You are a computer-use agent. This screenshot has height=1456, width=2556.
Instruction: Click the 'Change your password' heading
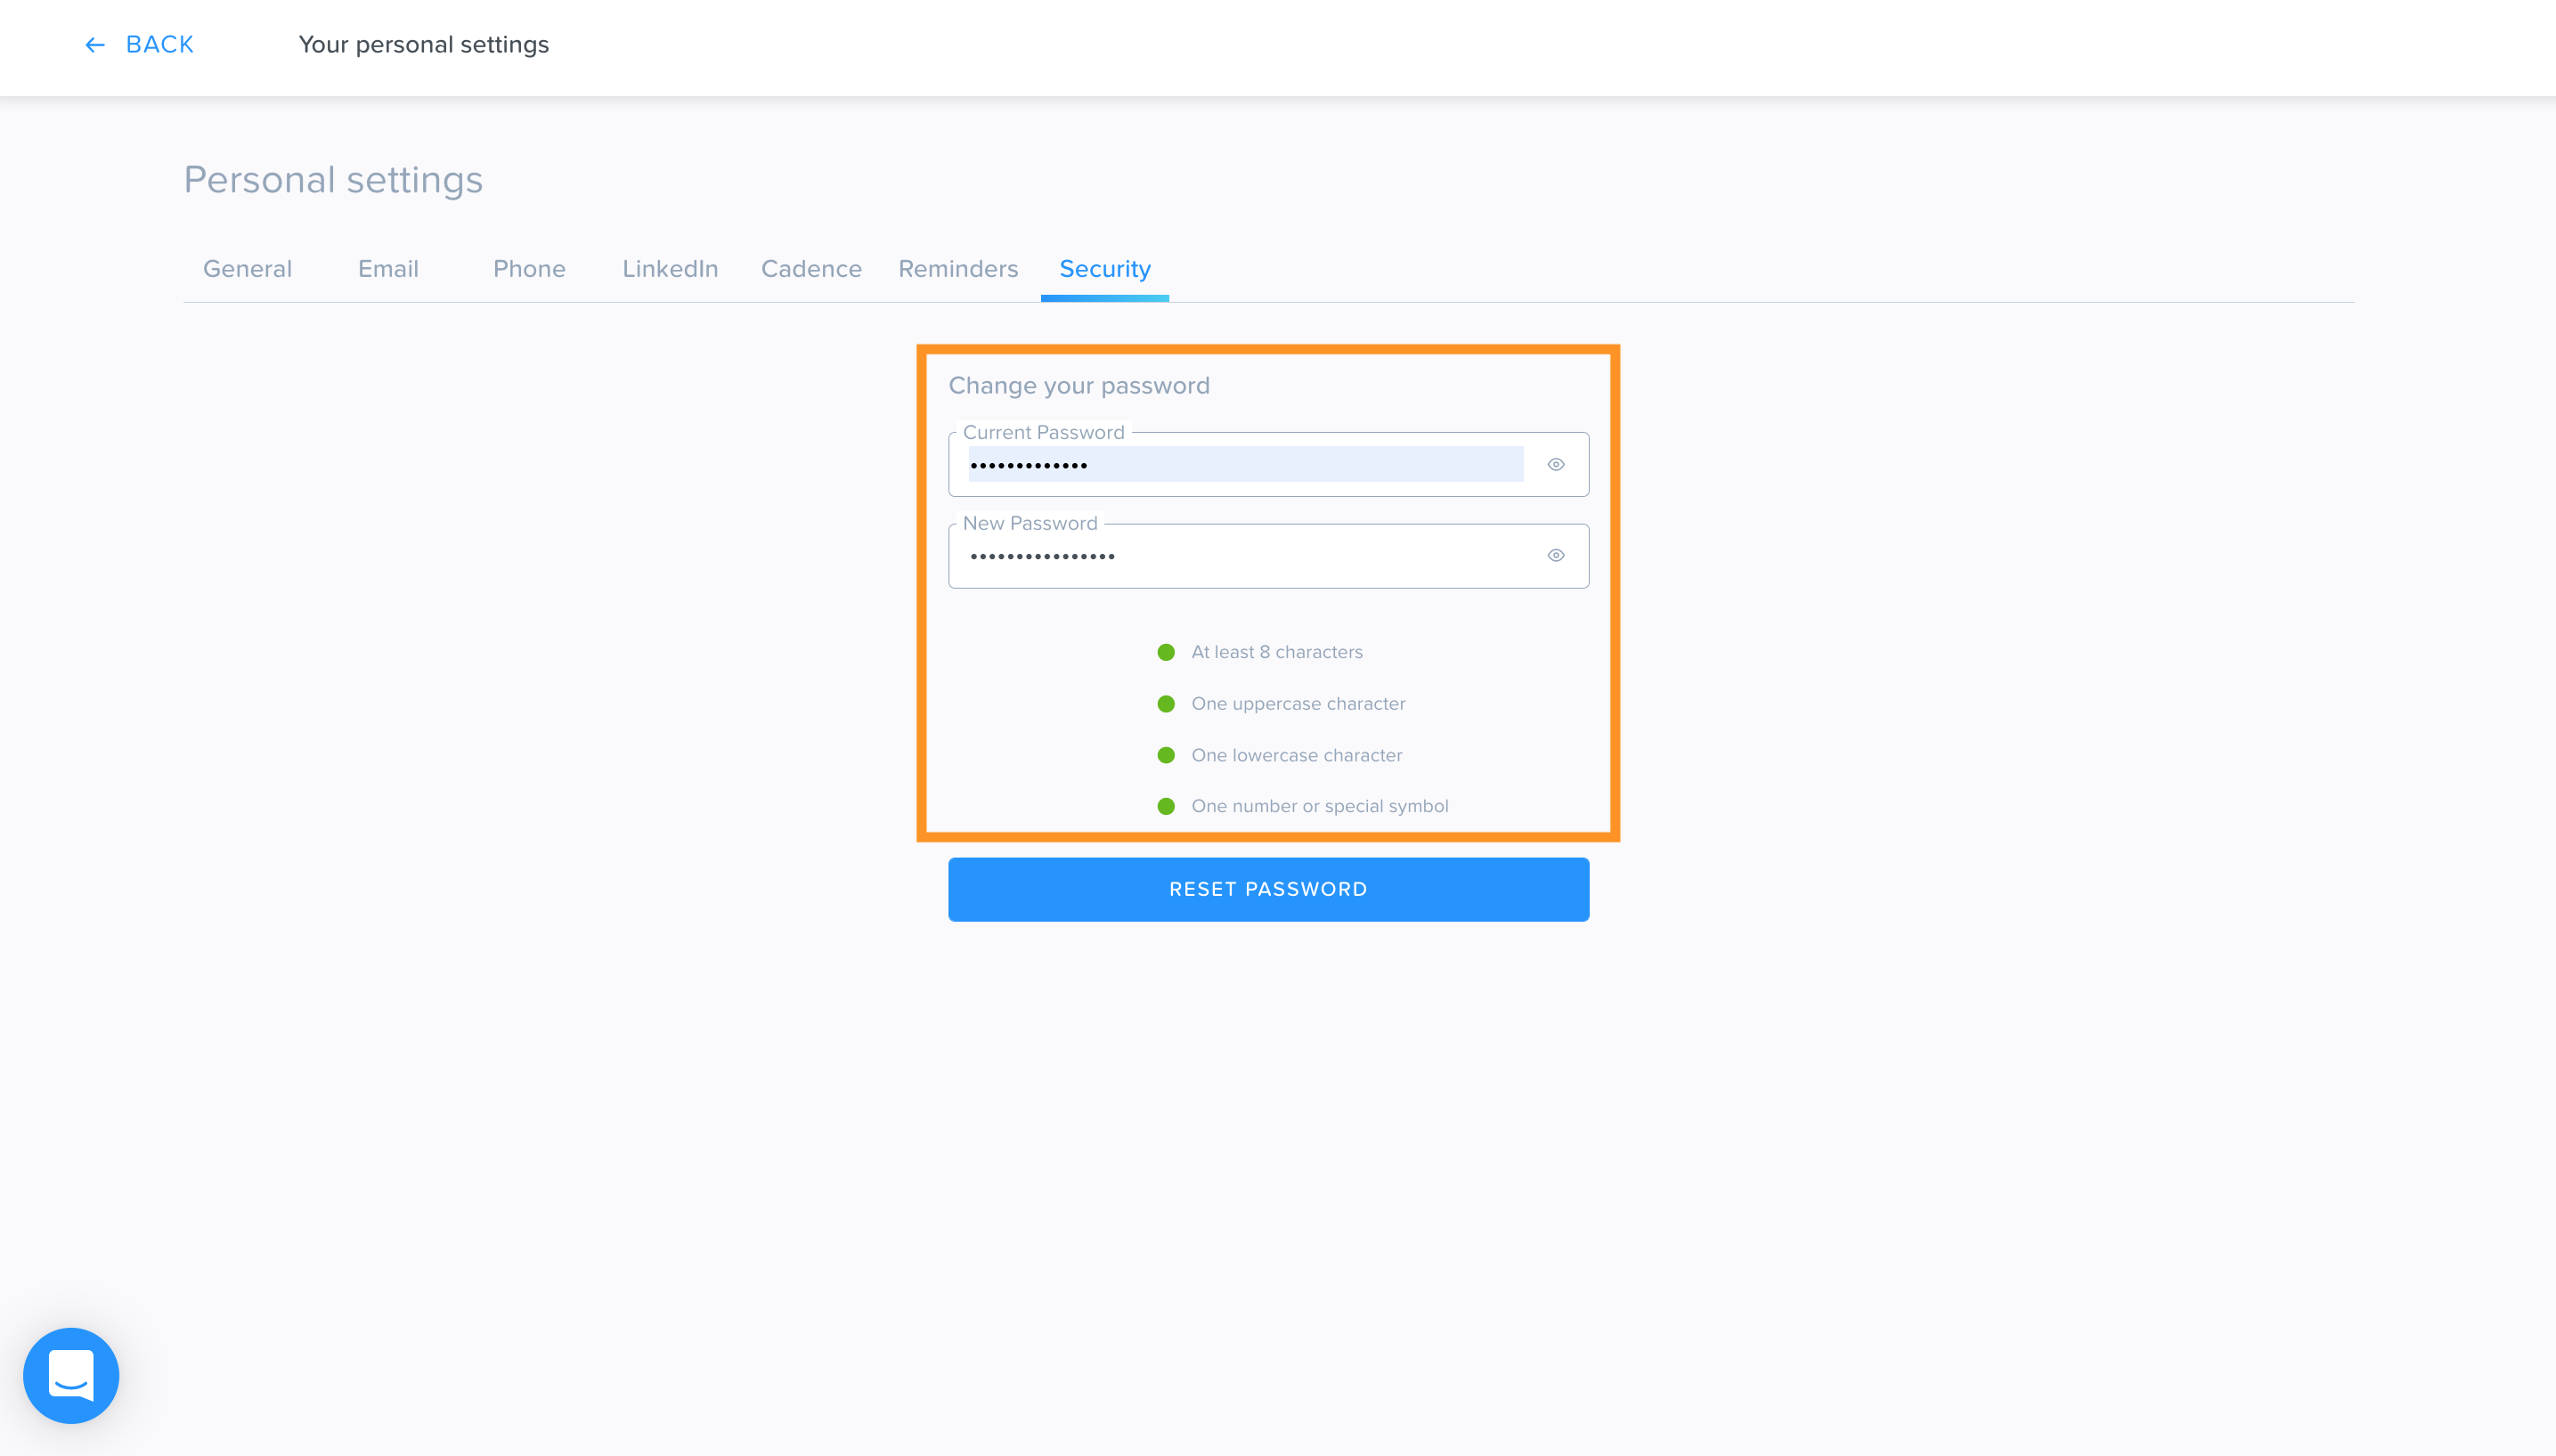click(x=1079, y=386)
